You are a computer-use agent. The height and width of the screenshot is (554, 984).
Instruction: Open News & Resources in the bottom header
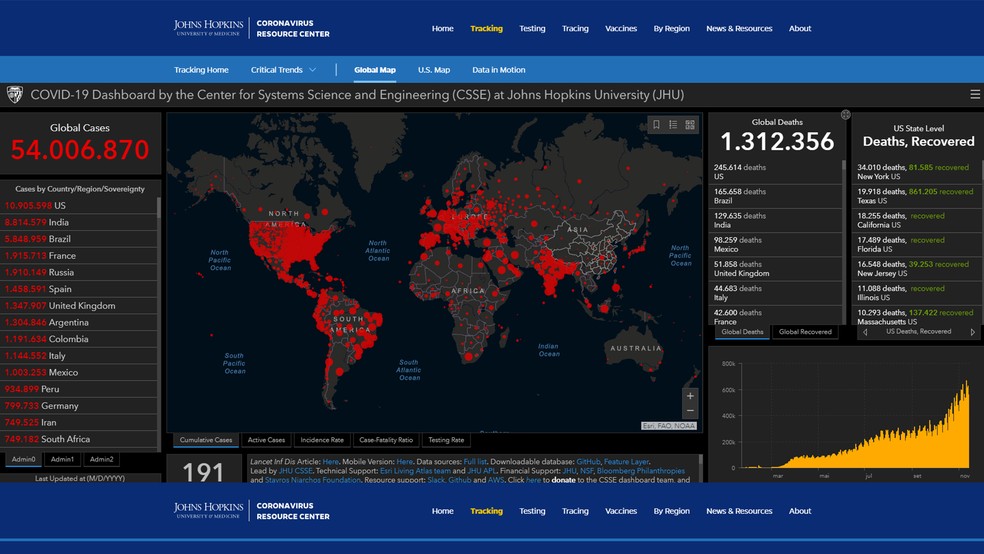point(739,511)
